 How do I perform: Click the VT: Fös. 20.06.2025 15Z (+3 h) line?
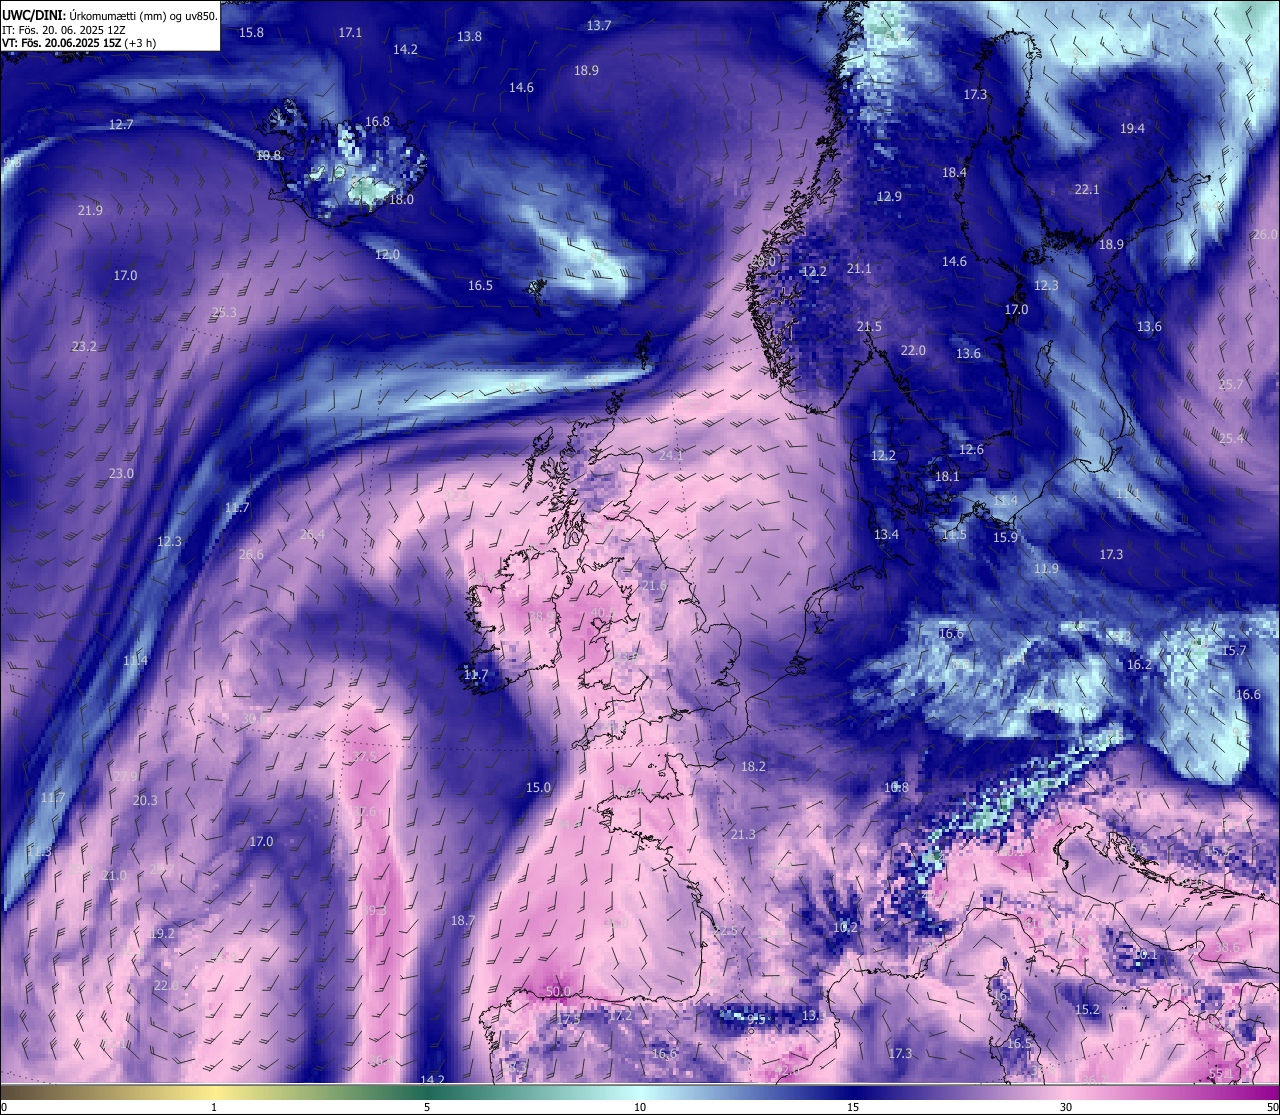click(x=79, y=43)
